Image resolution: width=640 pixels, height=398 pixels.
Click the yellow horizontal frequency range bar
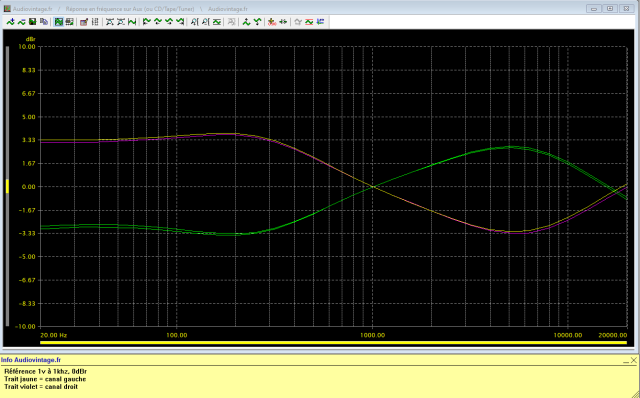333,342
